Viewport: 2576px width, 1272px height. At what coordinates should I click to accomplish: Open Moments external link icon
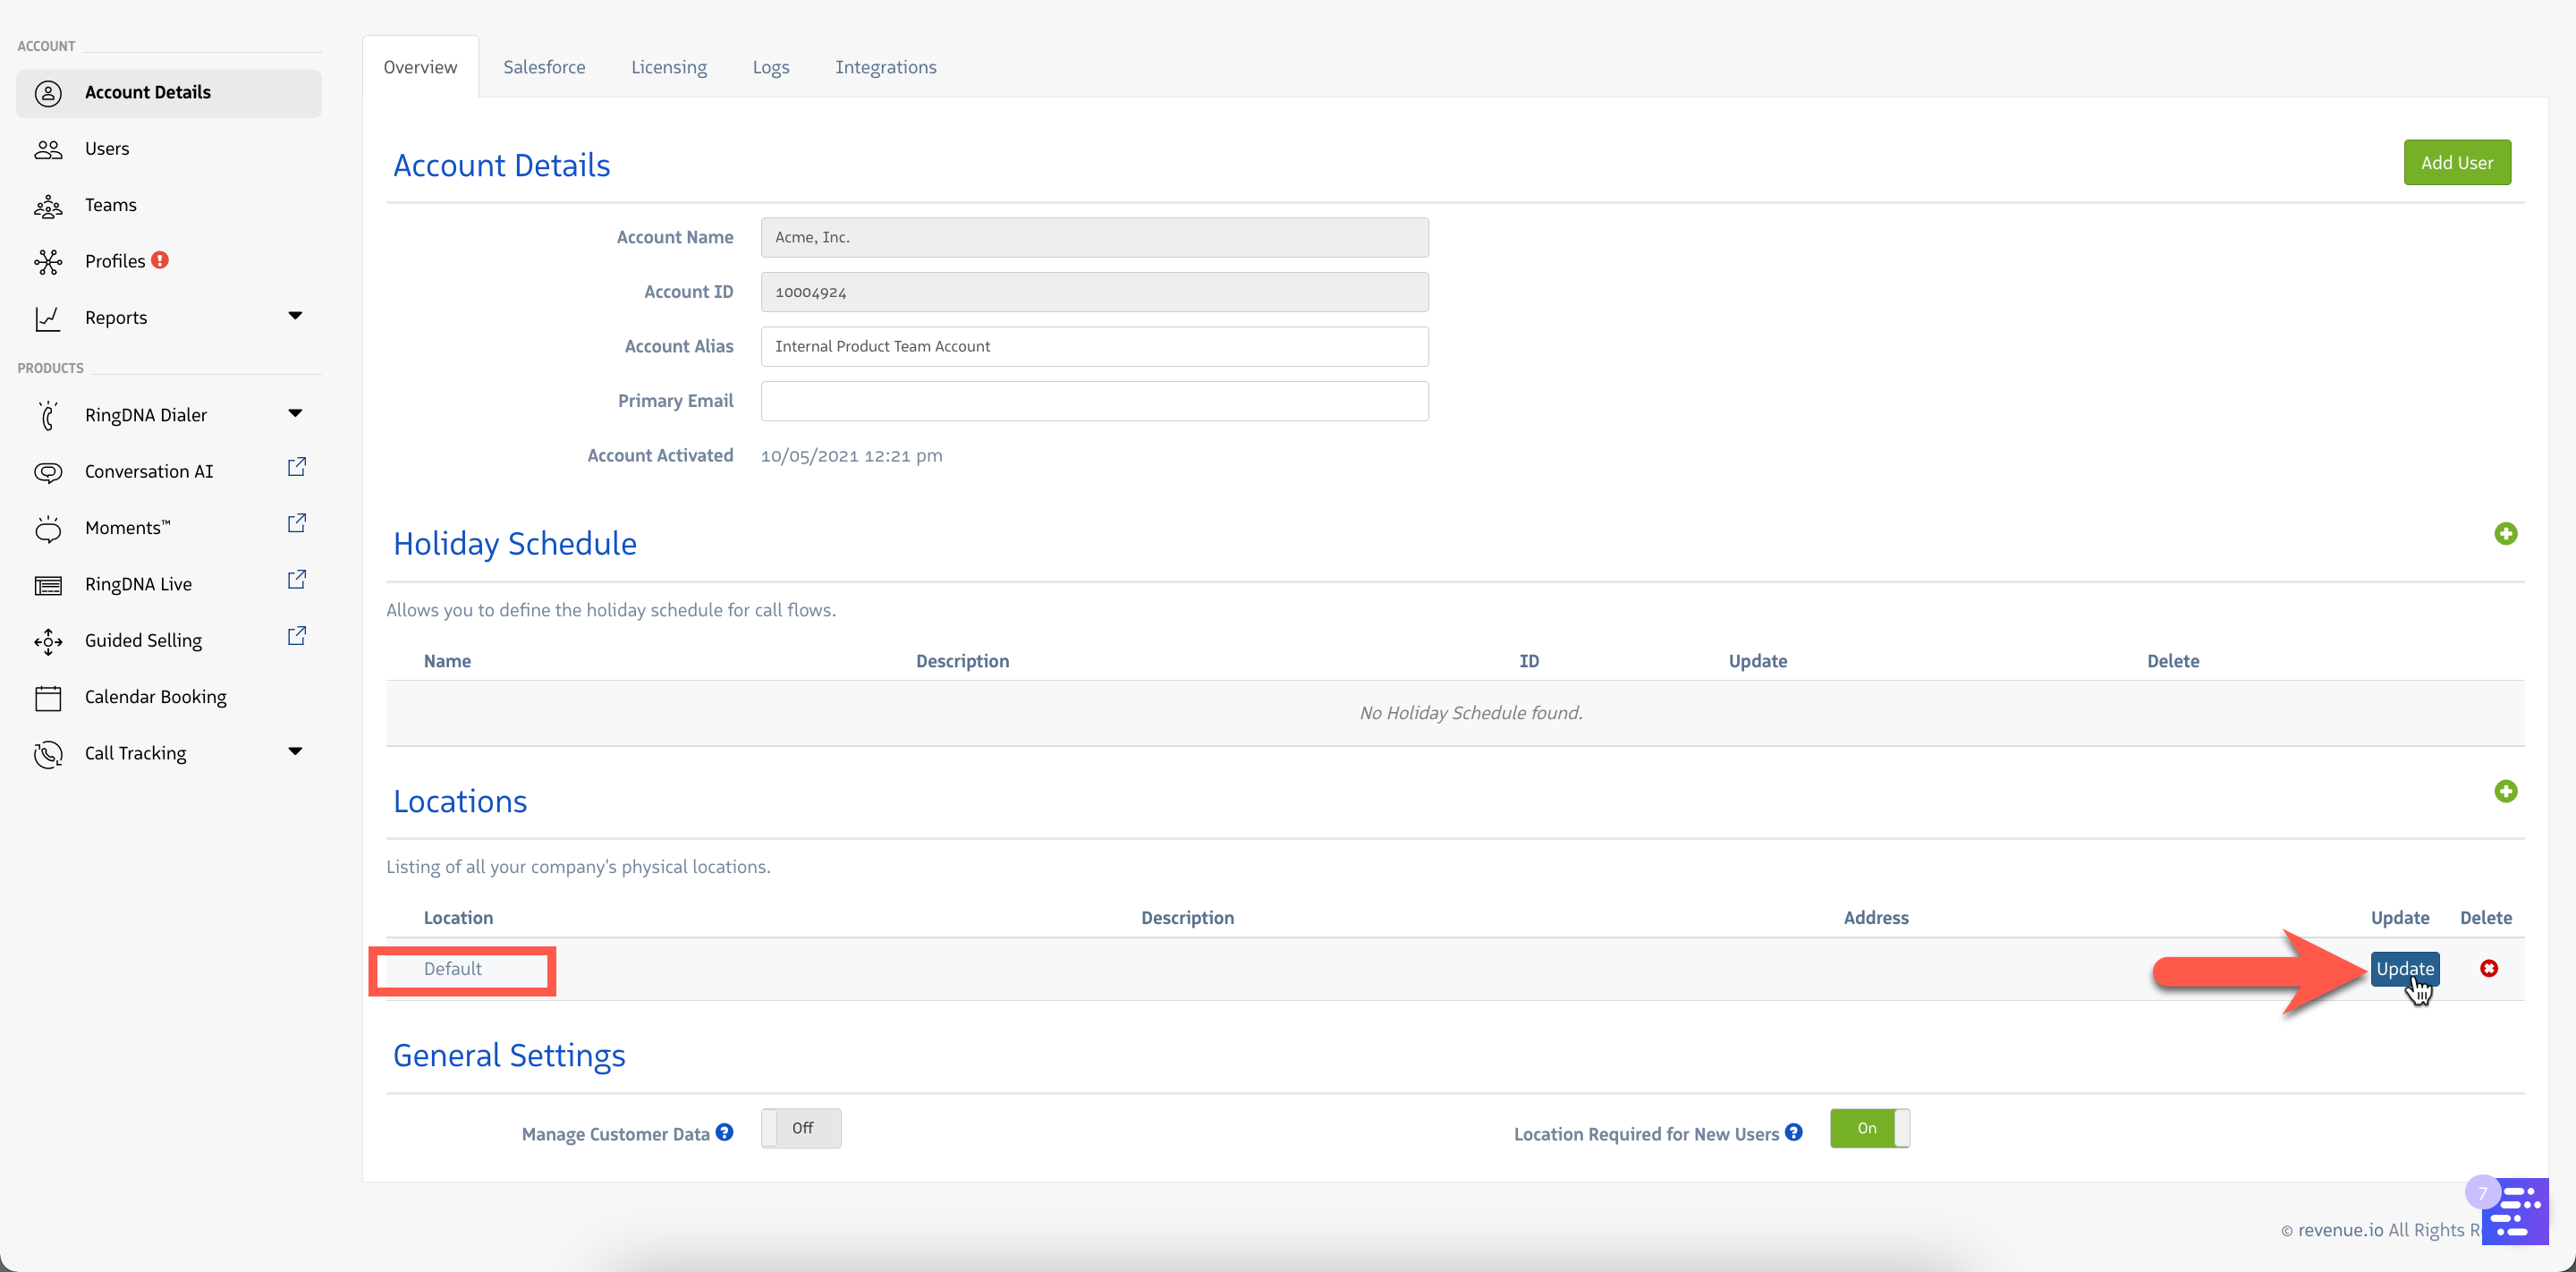click(x=296, y=523)
